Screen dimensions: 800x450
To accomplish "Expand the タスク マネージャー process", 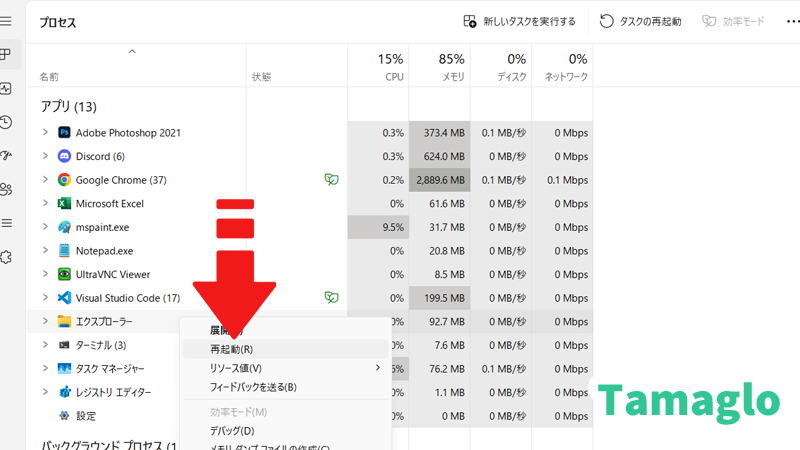I will pos(45,368).
